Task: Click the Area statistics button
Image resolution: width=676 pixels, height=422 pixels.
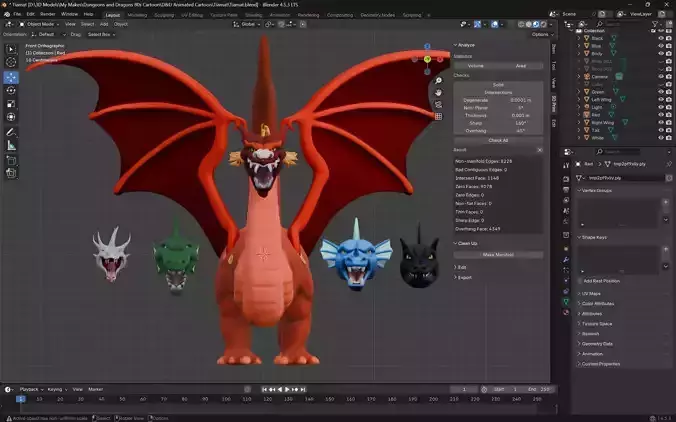Action: click(x=520, y=66)
